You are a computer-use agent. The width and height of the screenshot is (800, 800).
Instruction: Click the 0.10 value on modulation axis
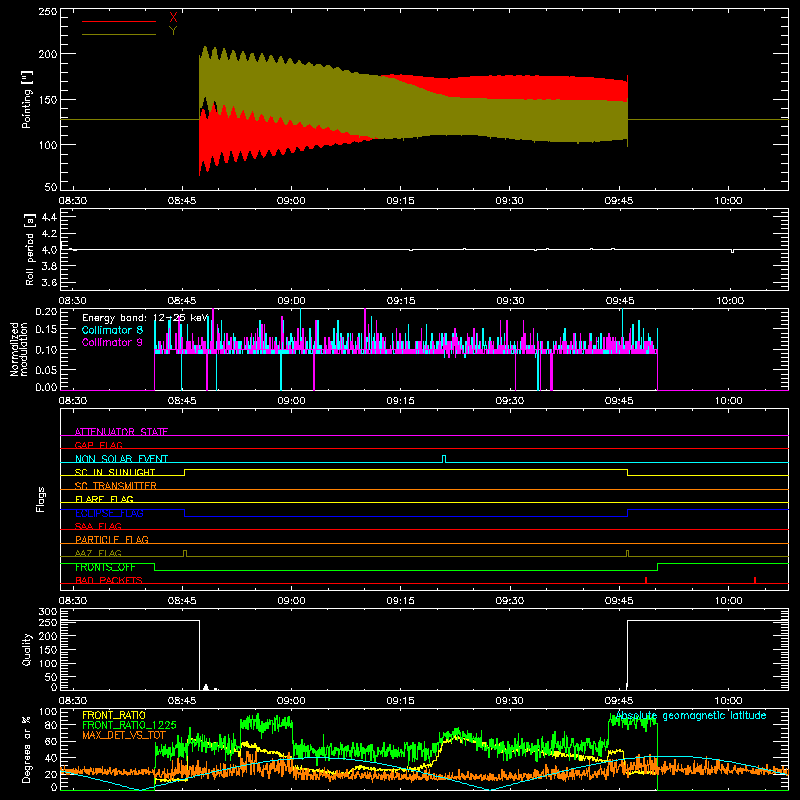click(46, 349)
